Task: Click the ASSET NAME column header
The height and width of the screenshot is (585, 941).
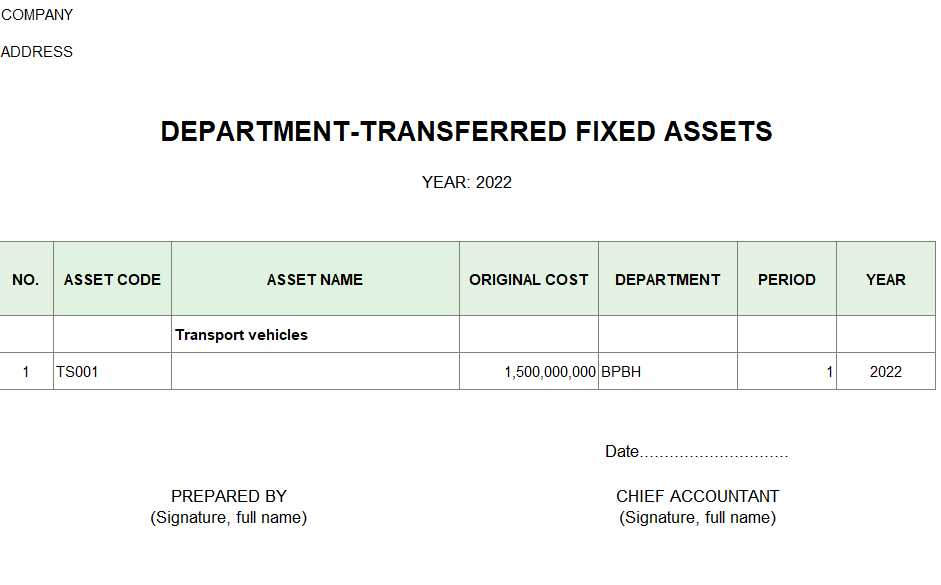Action: (x=315, y=280)
